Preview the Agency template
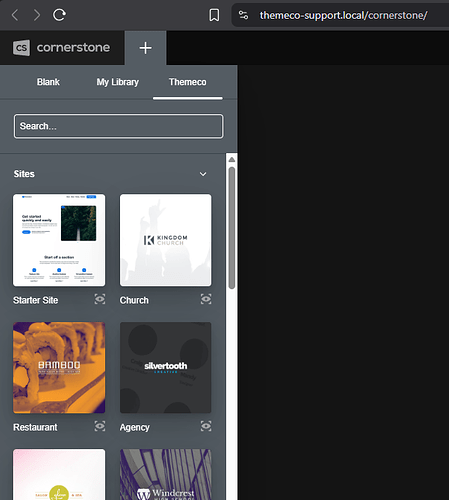Screen dimensions: 449x500 [x=206, y=426]
